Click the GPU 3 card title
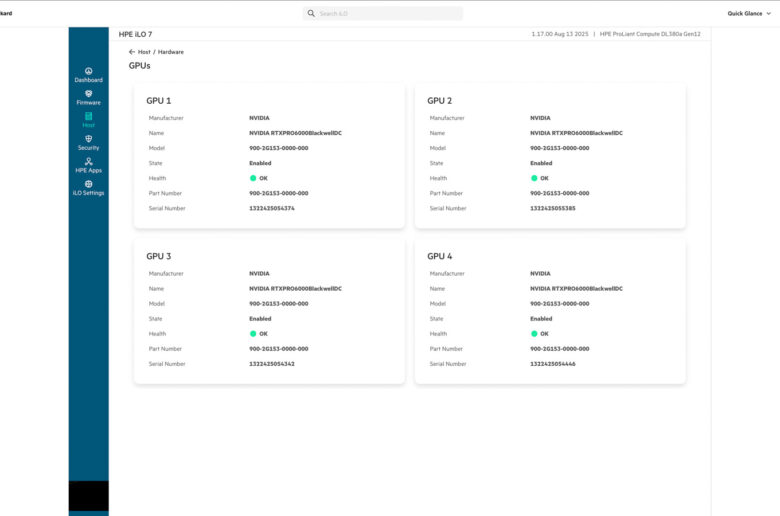Image resolution: width=780 pixels, height=516 pixels. click(x=158, y=256)
